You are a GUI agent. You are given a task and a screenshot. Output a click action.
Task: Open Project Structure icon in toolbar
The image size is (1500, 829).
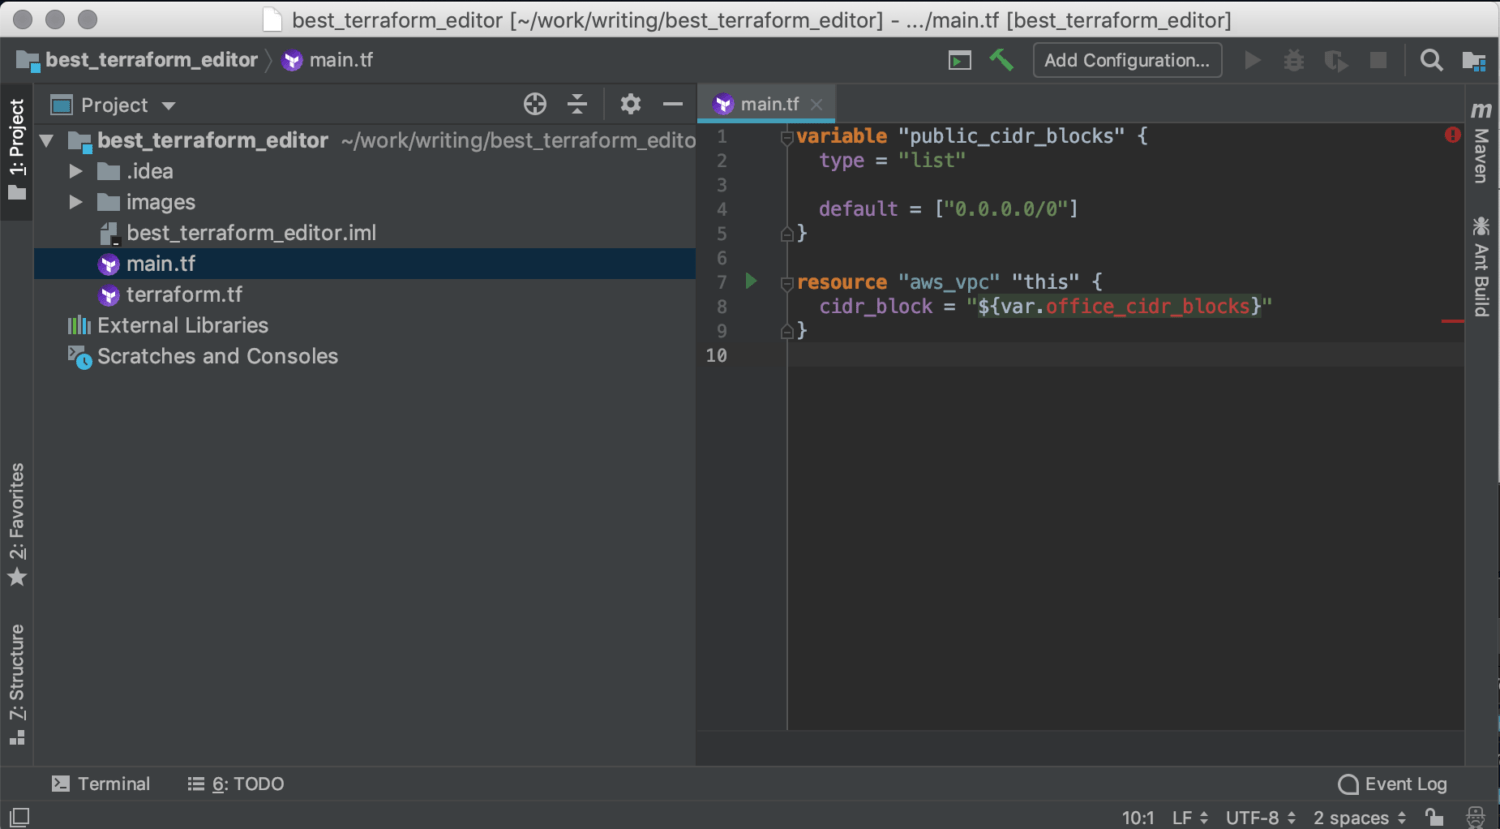coord(1474,61)
